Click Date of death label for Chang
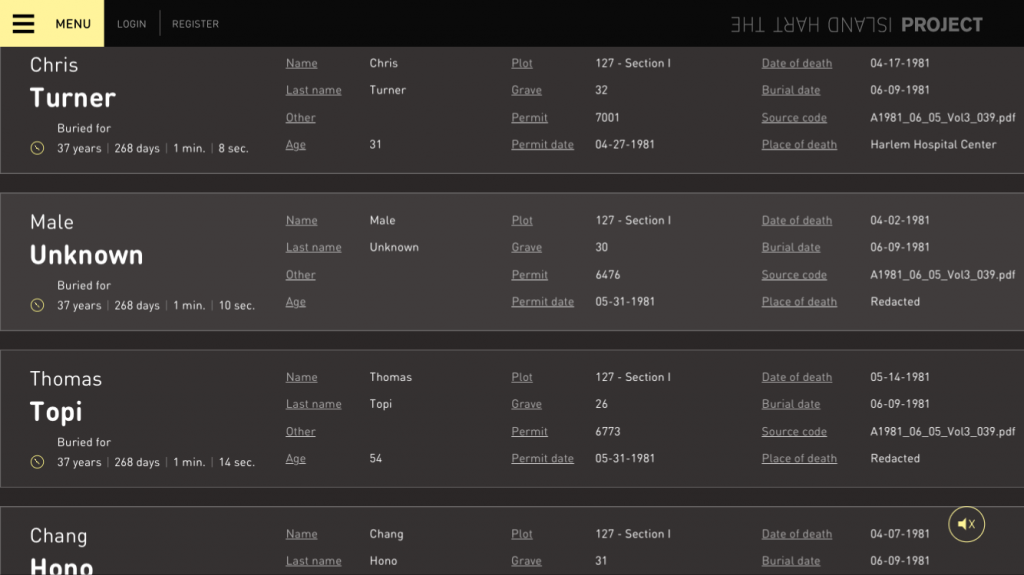This screenshot has width=1024, height=575. 796,535
